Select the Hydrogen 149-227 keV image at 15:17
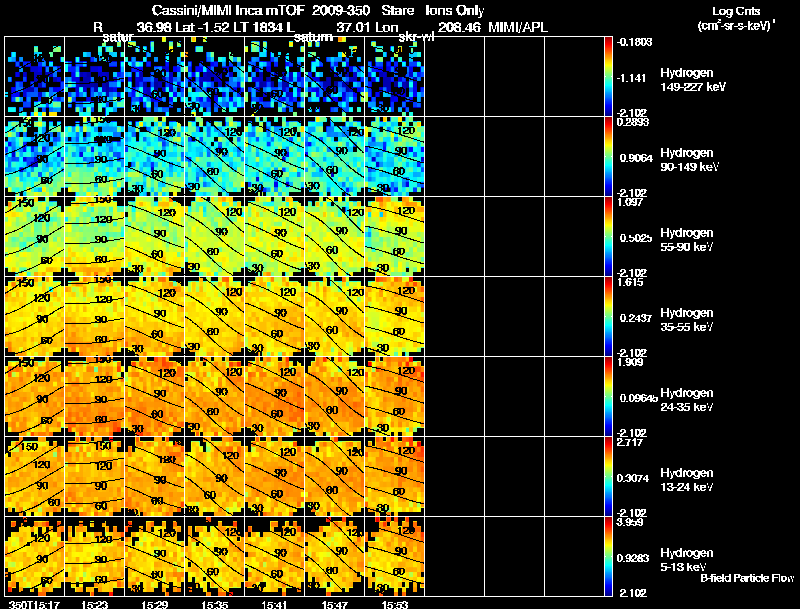Screen dimensions: 800x609 tap(35, 77)
